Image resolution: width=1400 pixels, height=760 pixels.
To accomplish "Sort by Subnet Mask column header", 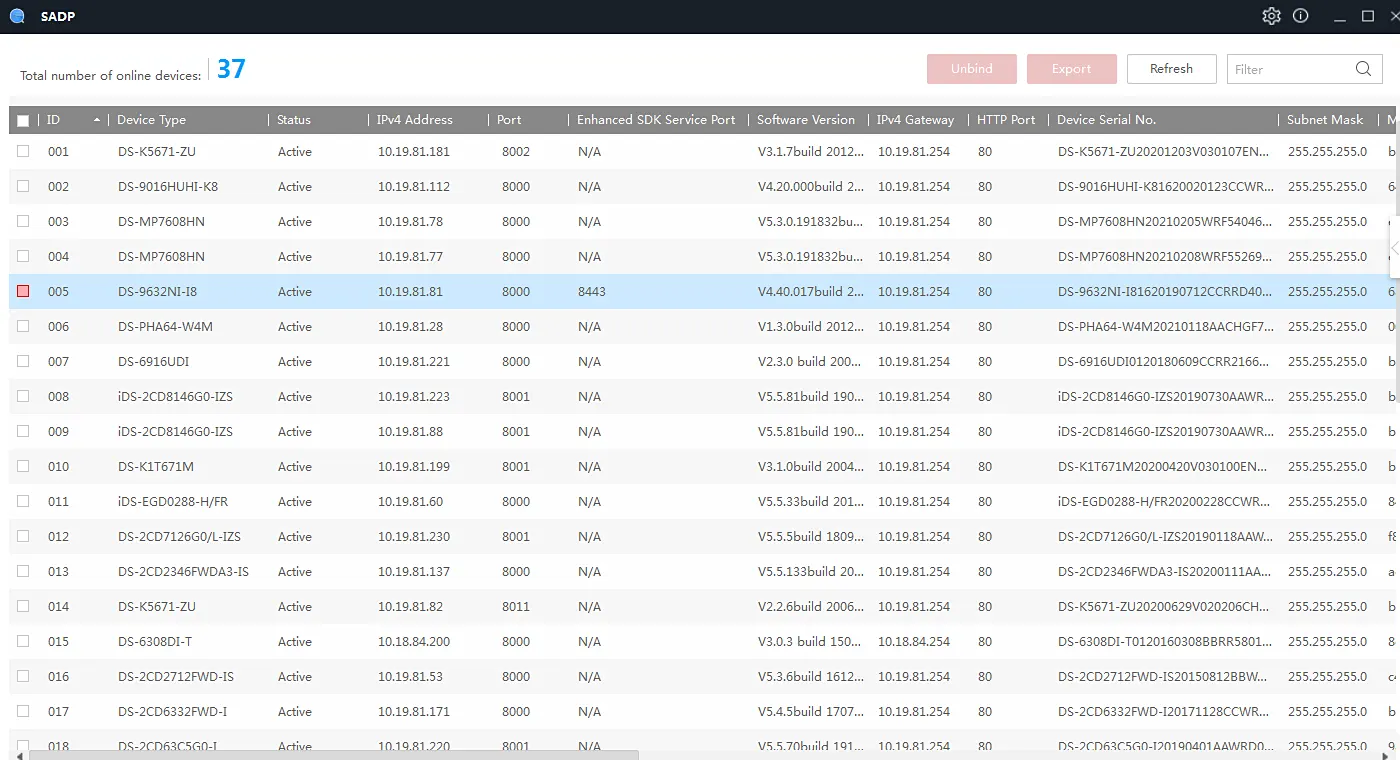I will (1325, 120).
